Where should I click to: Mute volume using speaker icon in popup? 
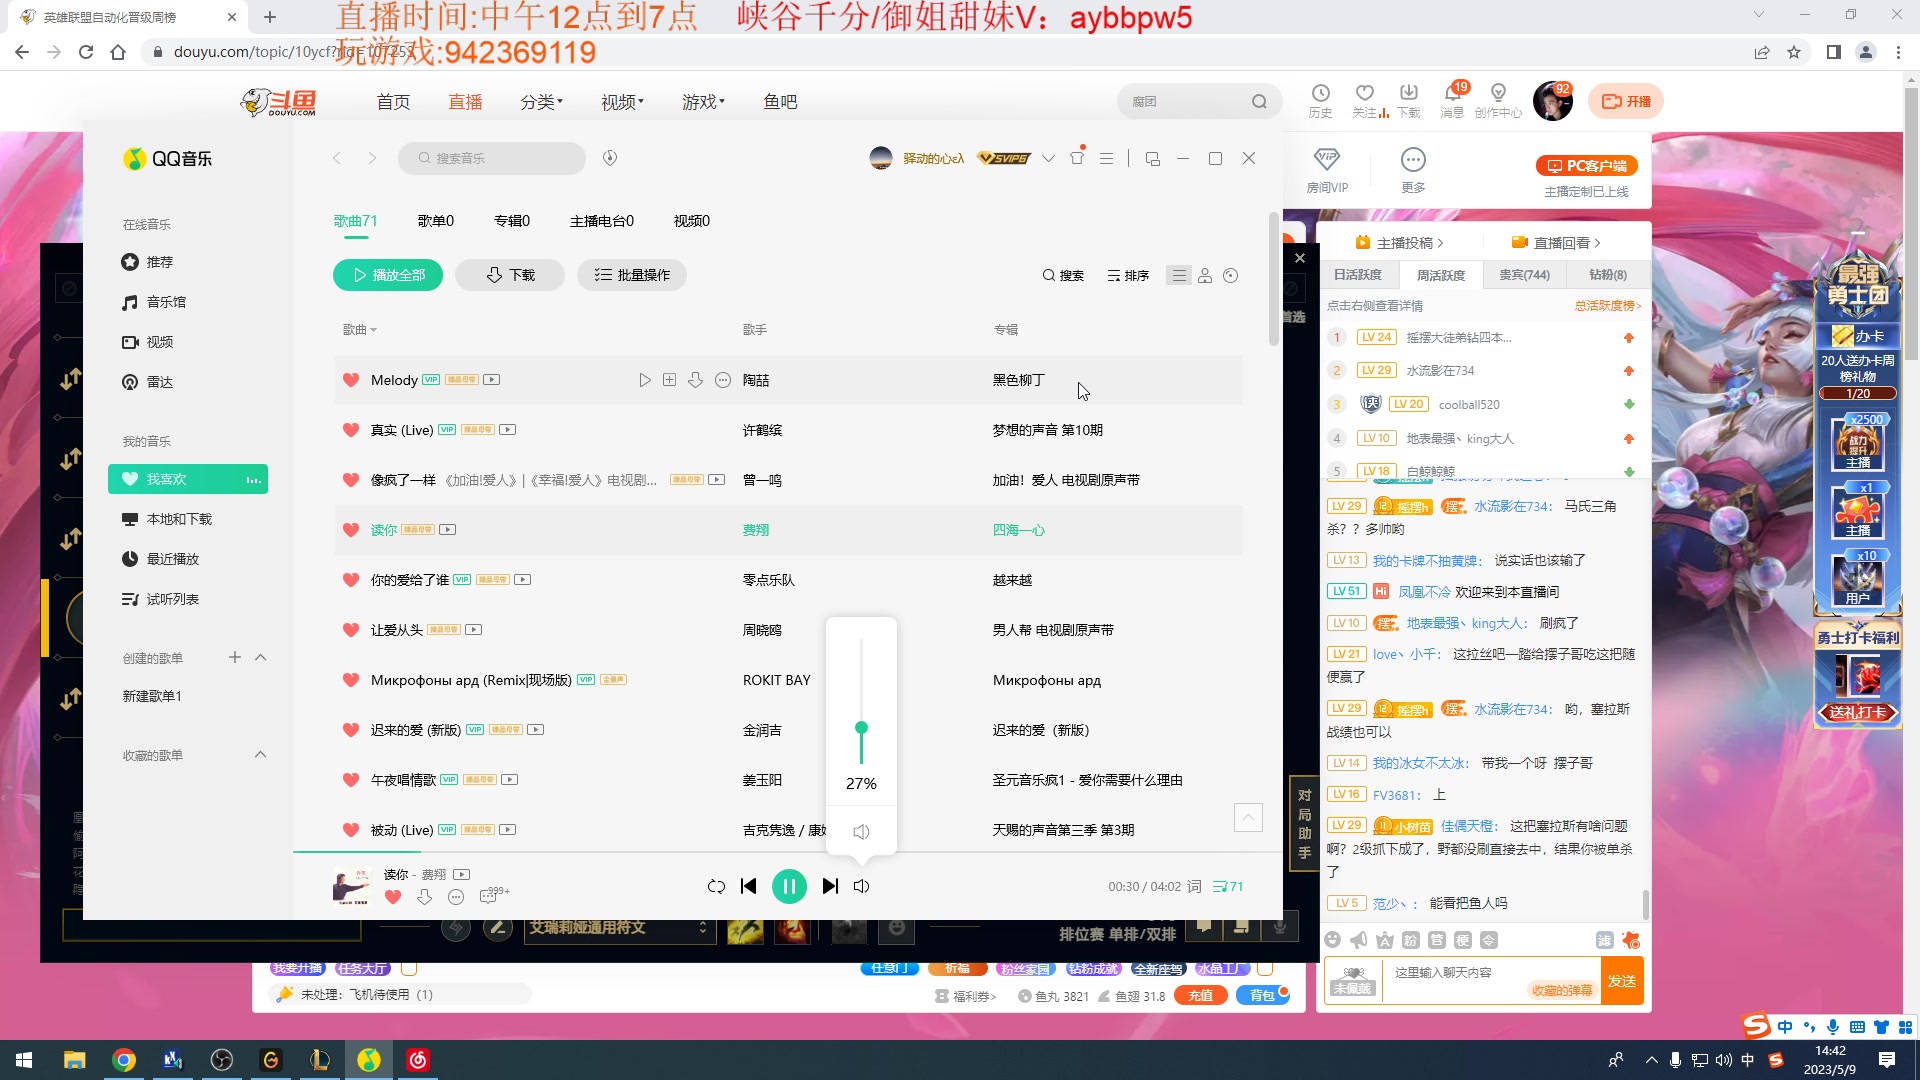click(x=861, y=832)
